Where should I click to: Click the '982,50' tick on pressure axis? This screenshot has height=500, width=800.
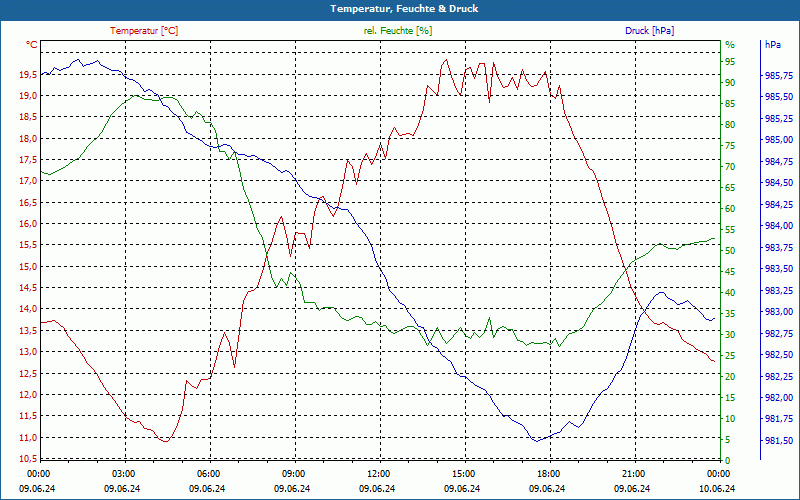779,355
